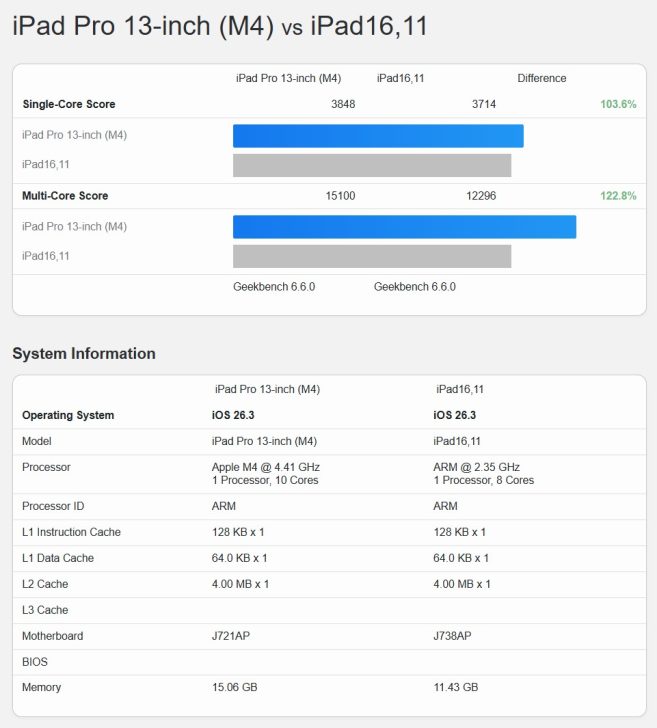Image resolution: width=657 pixels, height=728 pixels.
Task: Click the Processor ID row label
Action: tap(53, 506)
